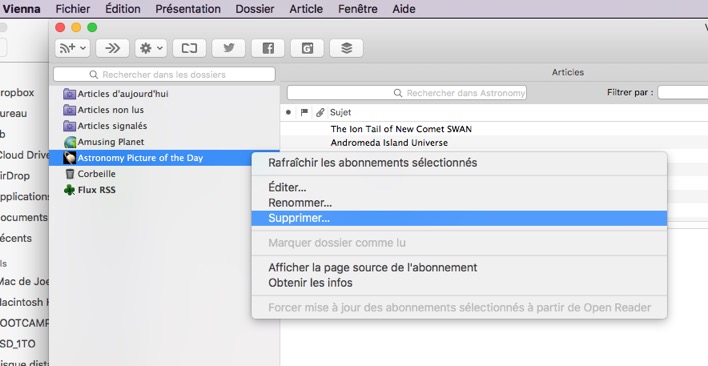Open the Article menu
The image size is (708, 366).
(306, 9)
